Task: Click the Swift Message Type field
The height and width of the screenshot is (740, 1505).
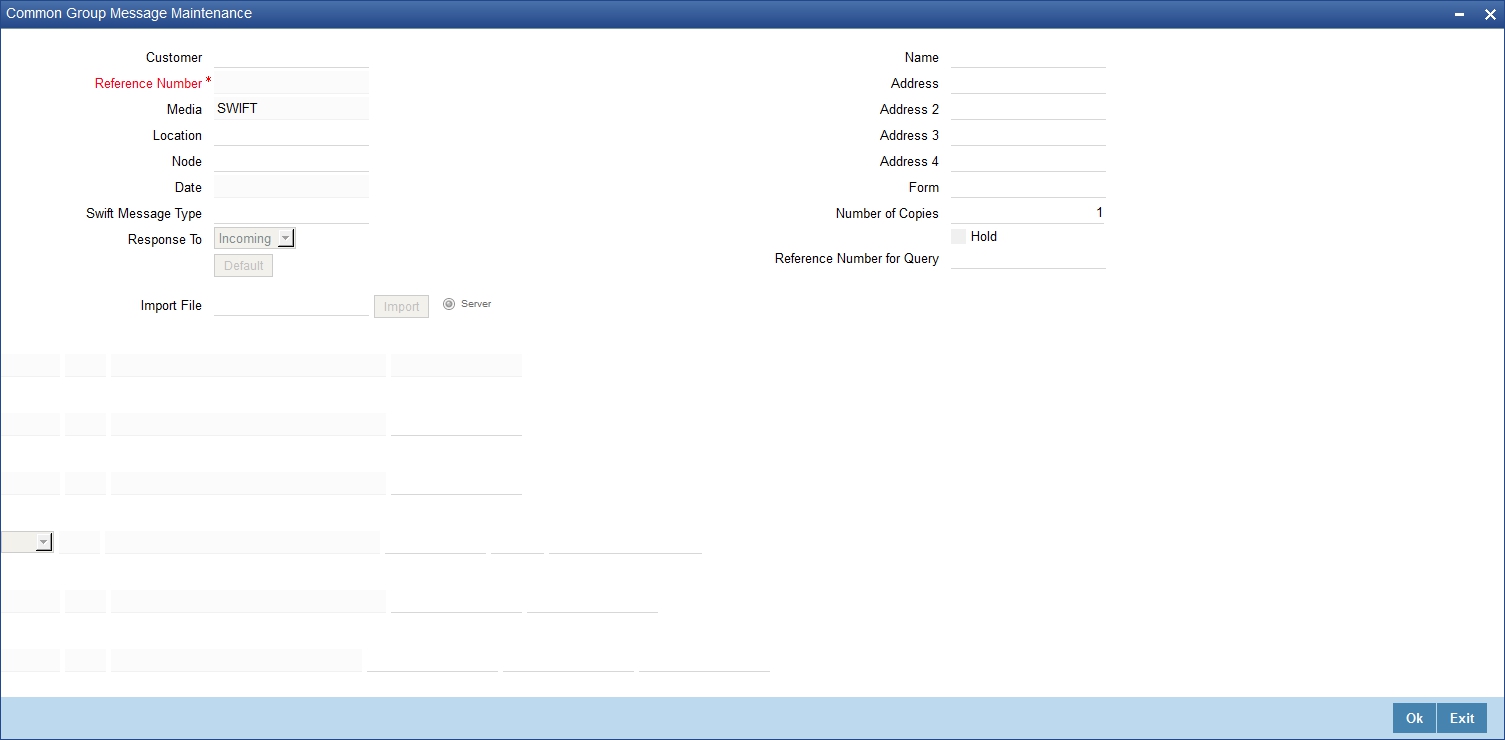Action: coord(291,213)
